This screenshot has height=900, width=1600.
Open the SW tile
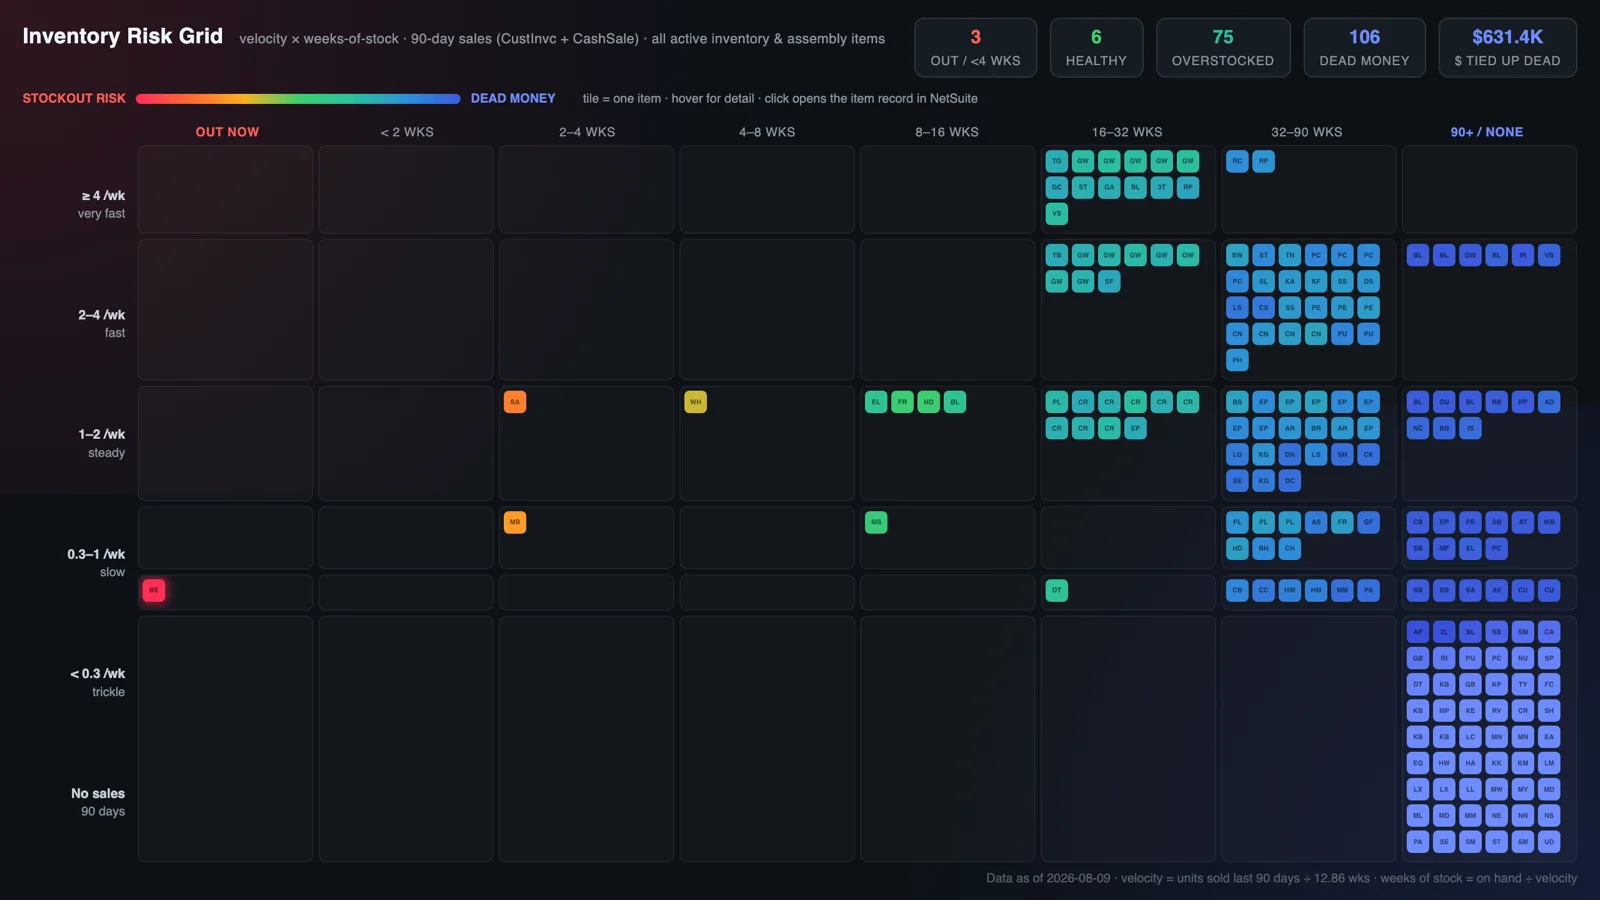click(1237, 255)
